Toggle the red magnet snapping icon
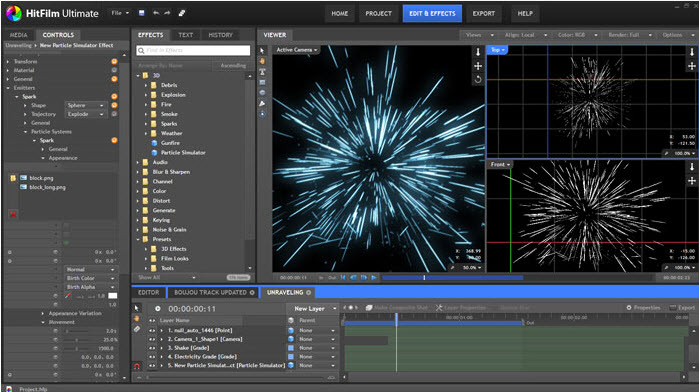The image size is (699, 392). pos(137,366)
